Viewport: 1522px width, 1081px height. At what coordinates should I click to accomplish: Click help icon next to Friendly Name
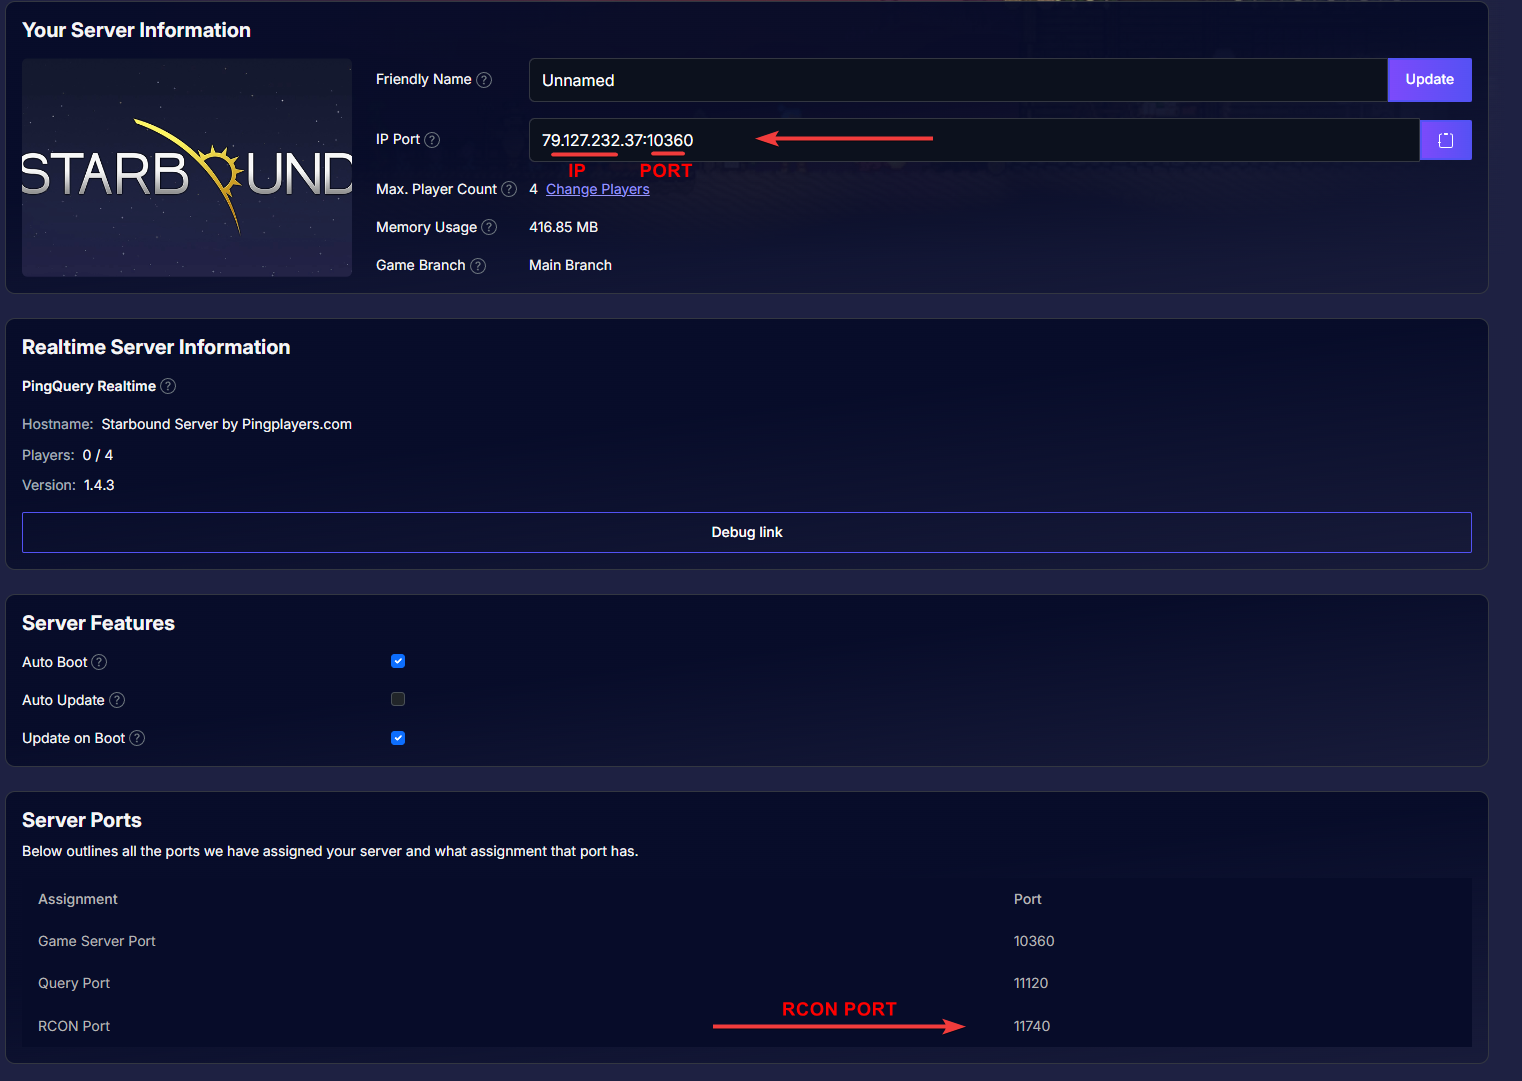484,80
